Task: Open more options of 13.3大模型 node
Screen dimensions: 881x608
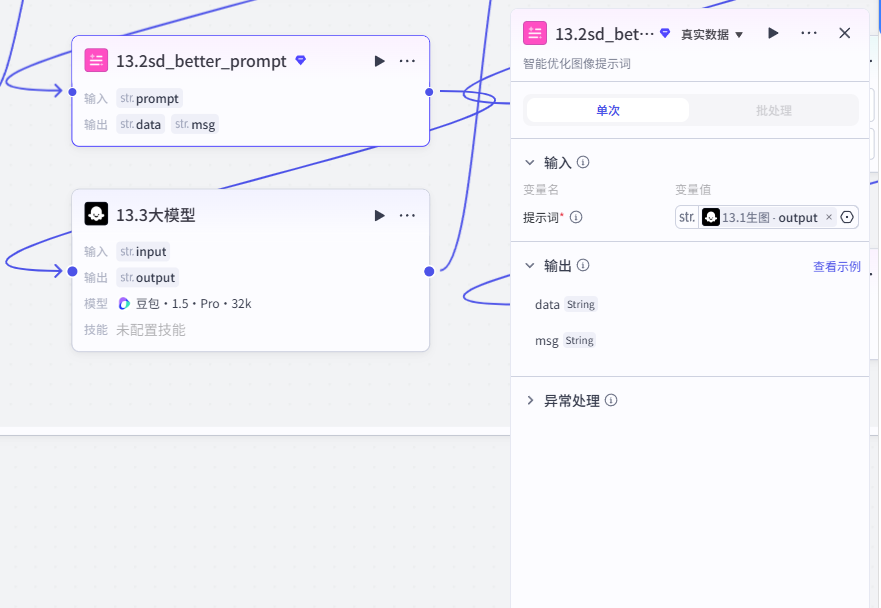Action: [407, 215]
